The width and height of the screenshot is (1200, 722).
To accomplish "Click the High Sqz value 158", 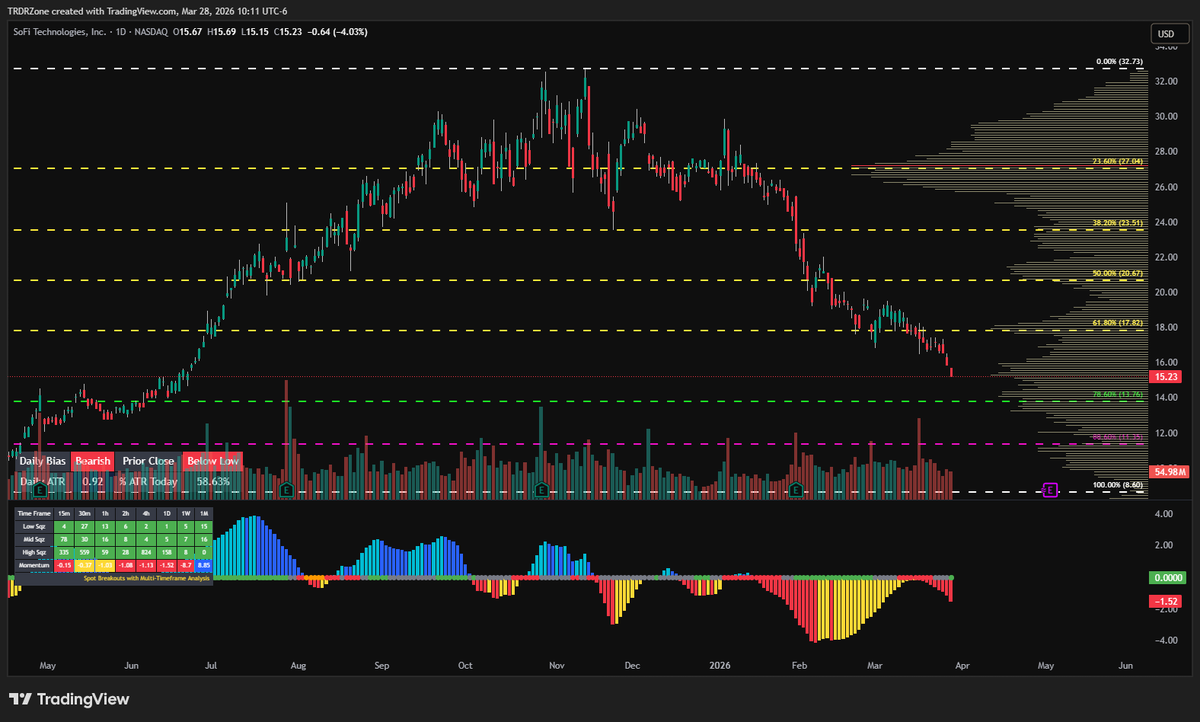I will coord(167,553).
